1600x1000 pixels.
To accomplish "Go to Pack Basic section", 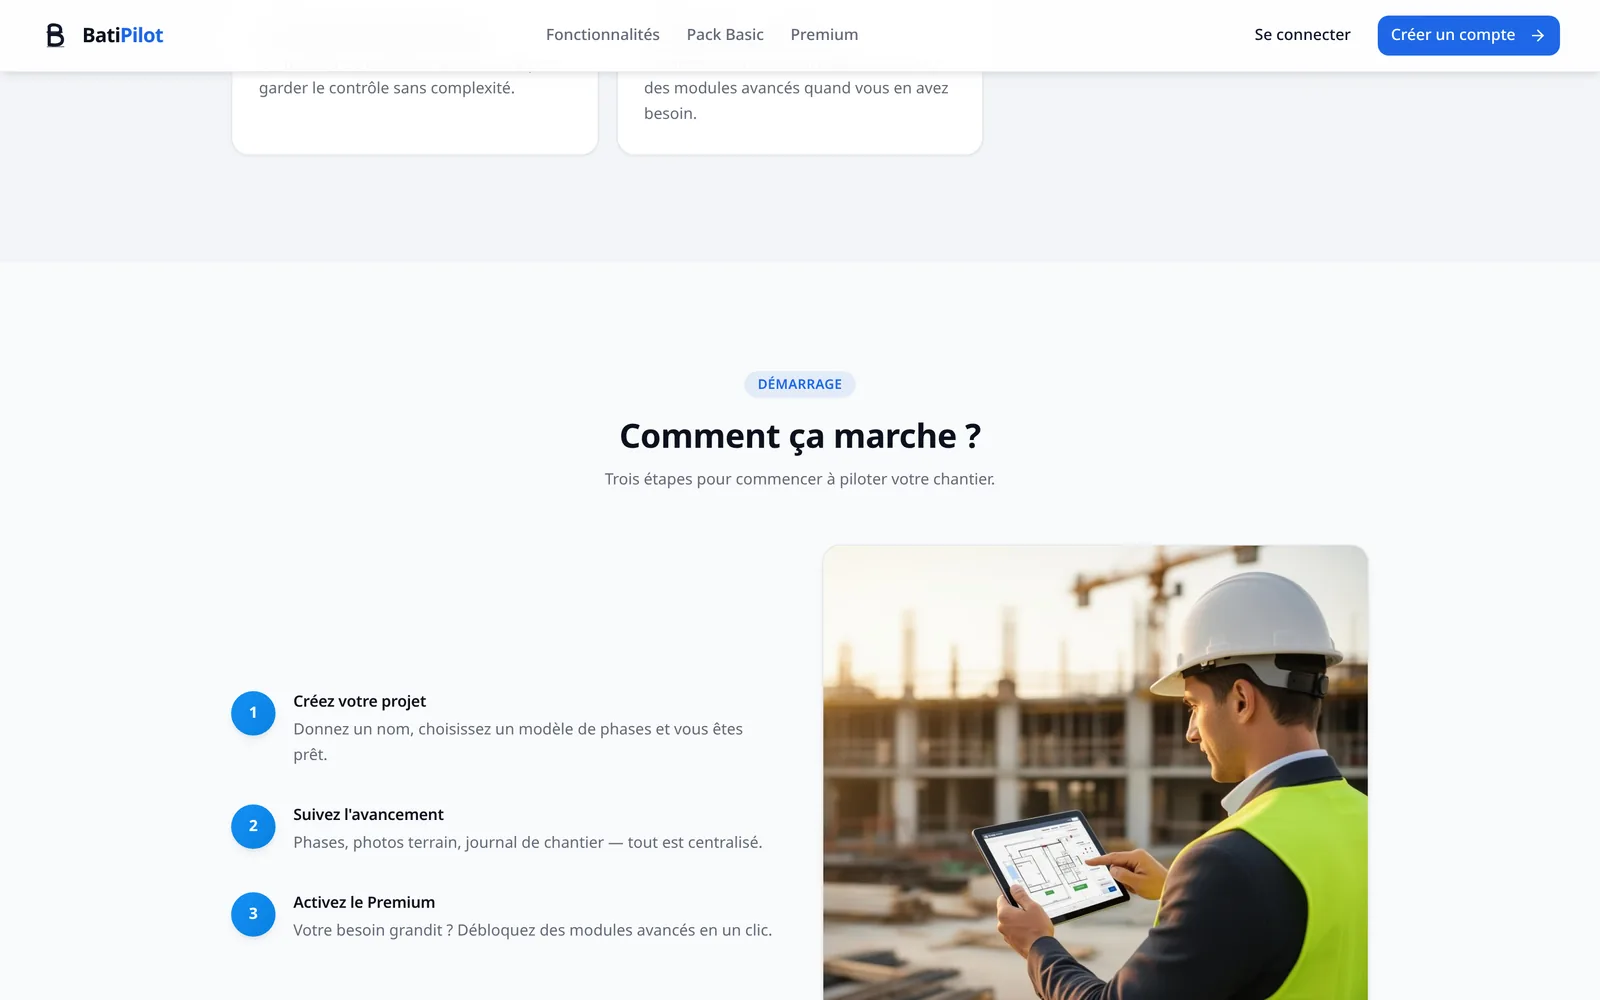I will [x=725, y=35].
